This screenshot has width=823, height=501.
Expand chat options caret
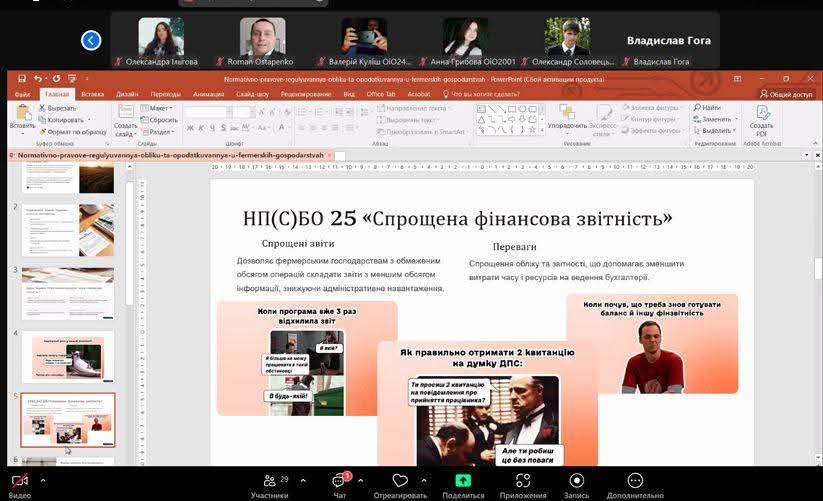click(x=361, y=480)
